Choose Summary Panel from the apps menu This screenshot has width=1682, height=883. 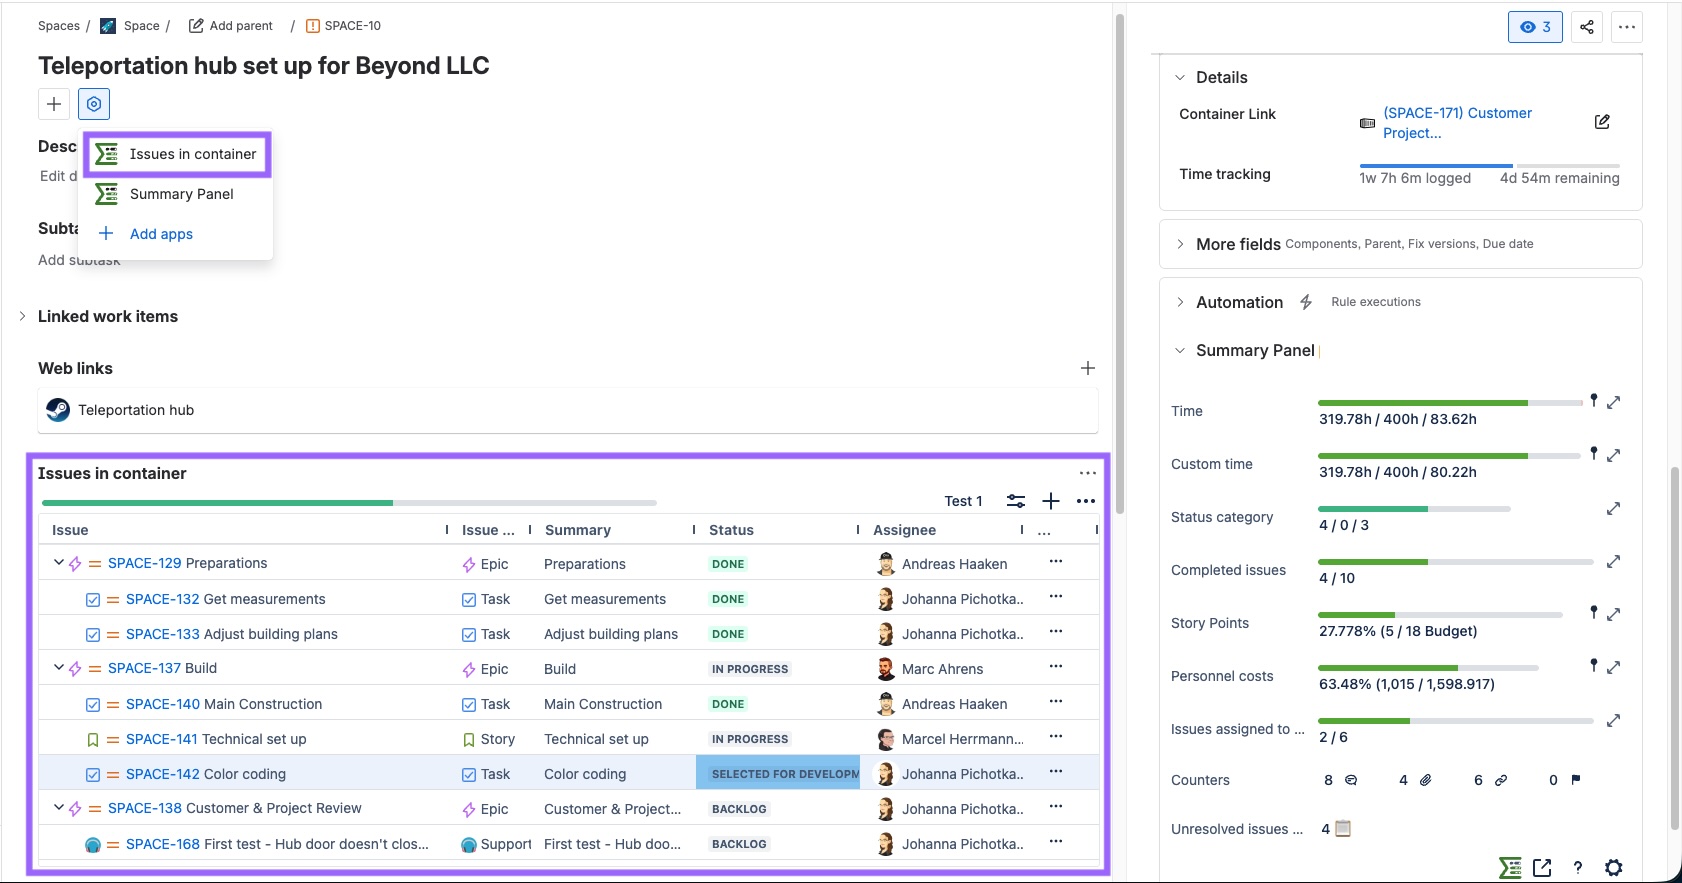181,194
